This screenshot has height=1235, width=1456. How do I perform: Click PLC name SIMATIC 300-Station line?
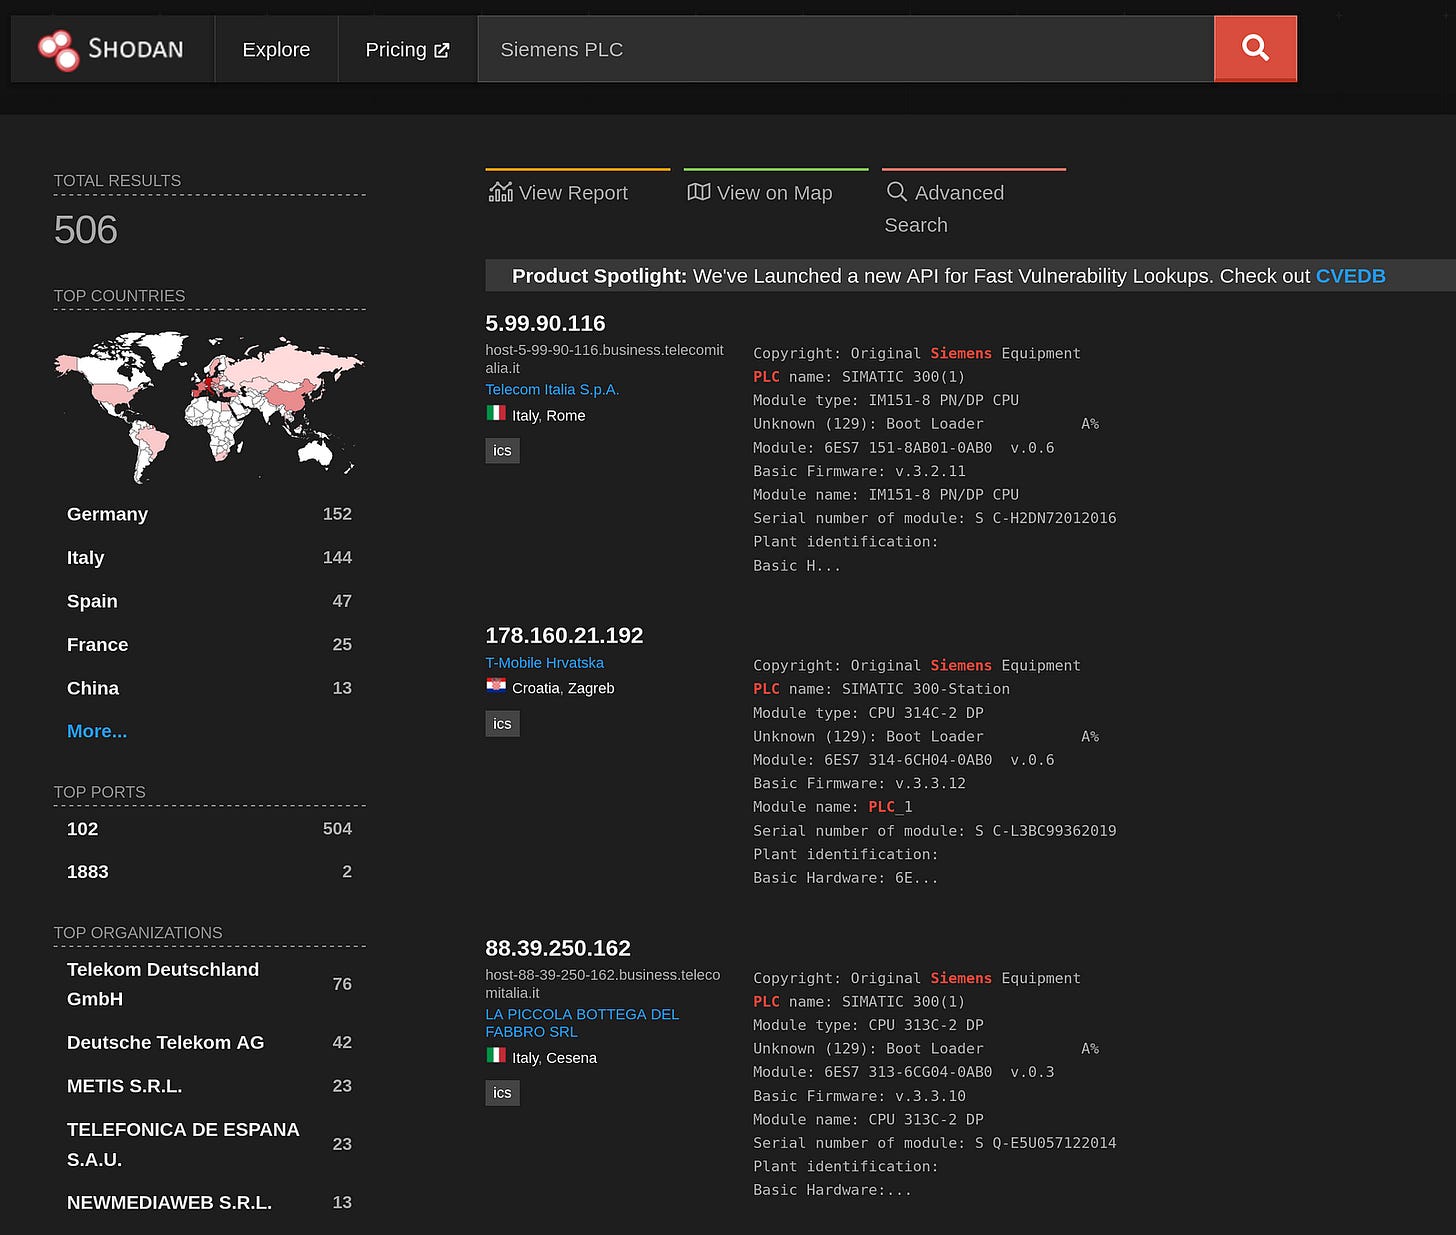881,689
